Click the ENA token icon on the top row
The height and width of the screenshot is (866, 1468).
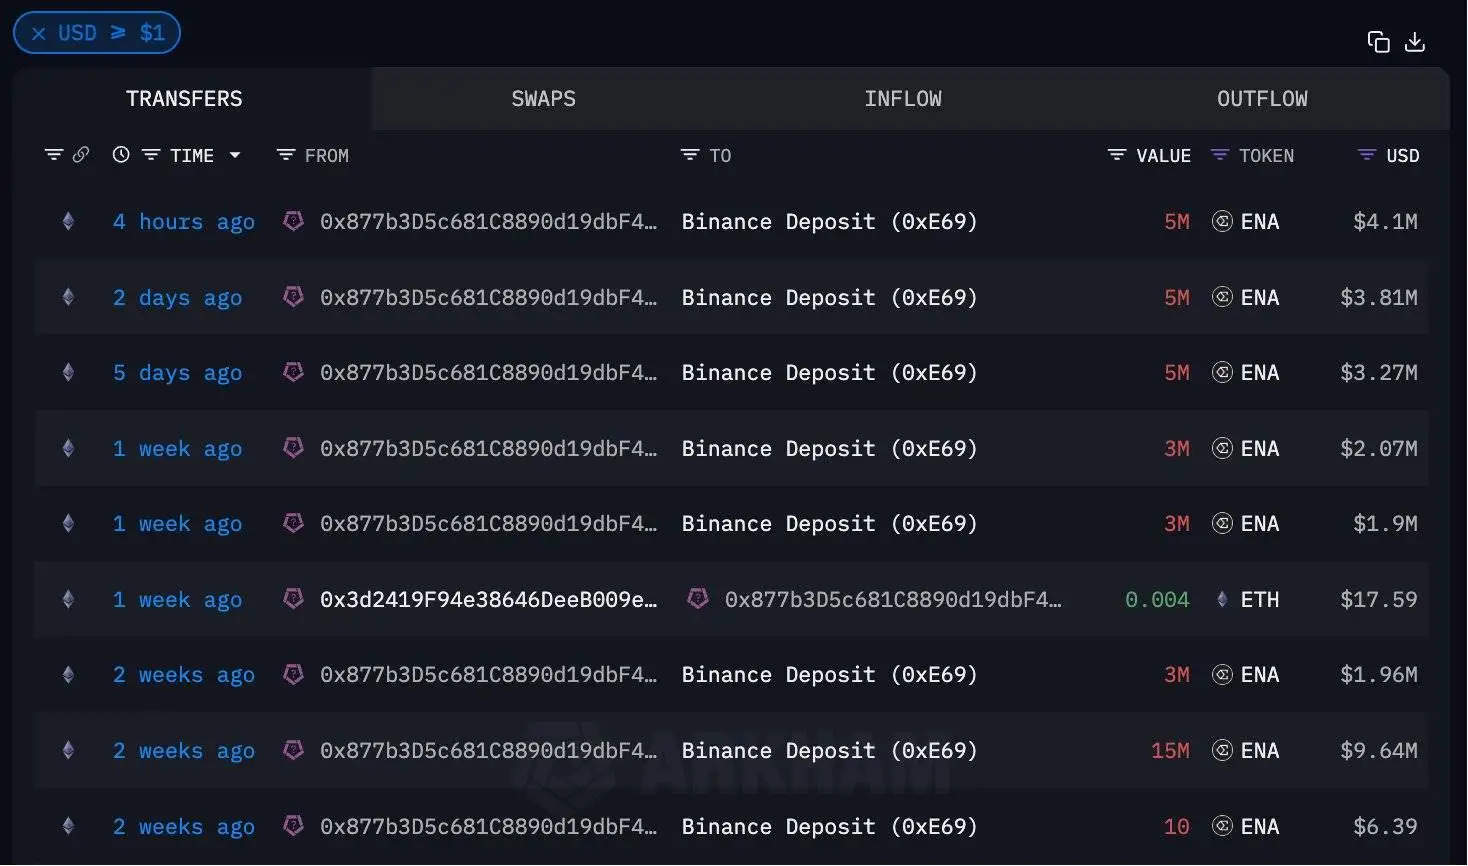point(1222,221)
